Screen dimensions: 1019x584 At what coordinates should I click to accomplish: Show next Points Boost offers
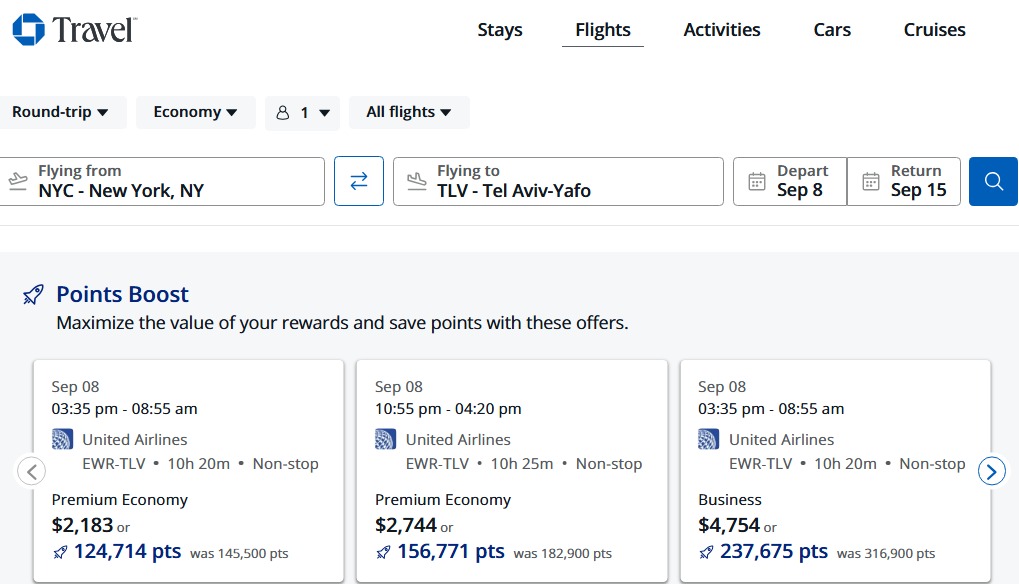[x=992, y=471]
